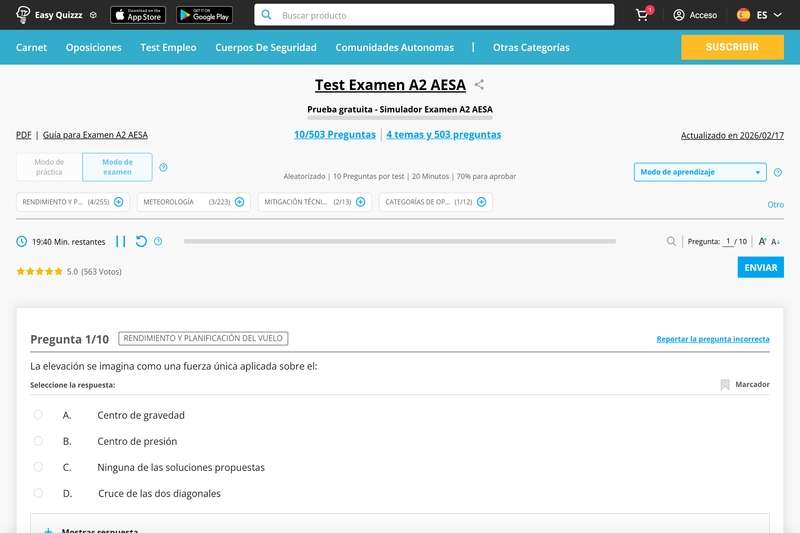This screenshot has width=800, height=533.
Task: Open the PDF link
Action: click(x=23, y=135)
